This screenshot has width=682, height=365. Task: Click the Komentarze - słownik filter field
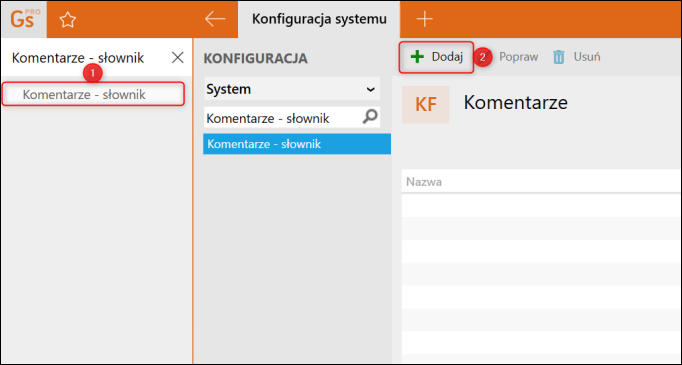tap(283, 118)
